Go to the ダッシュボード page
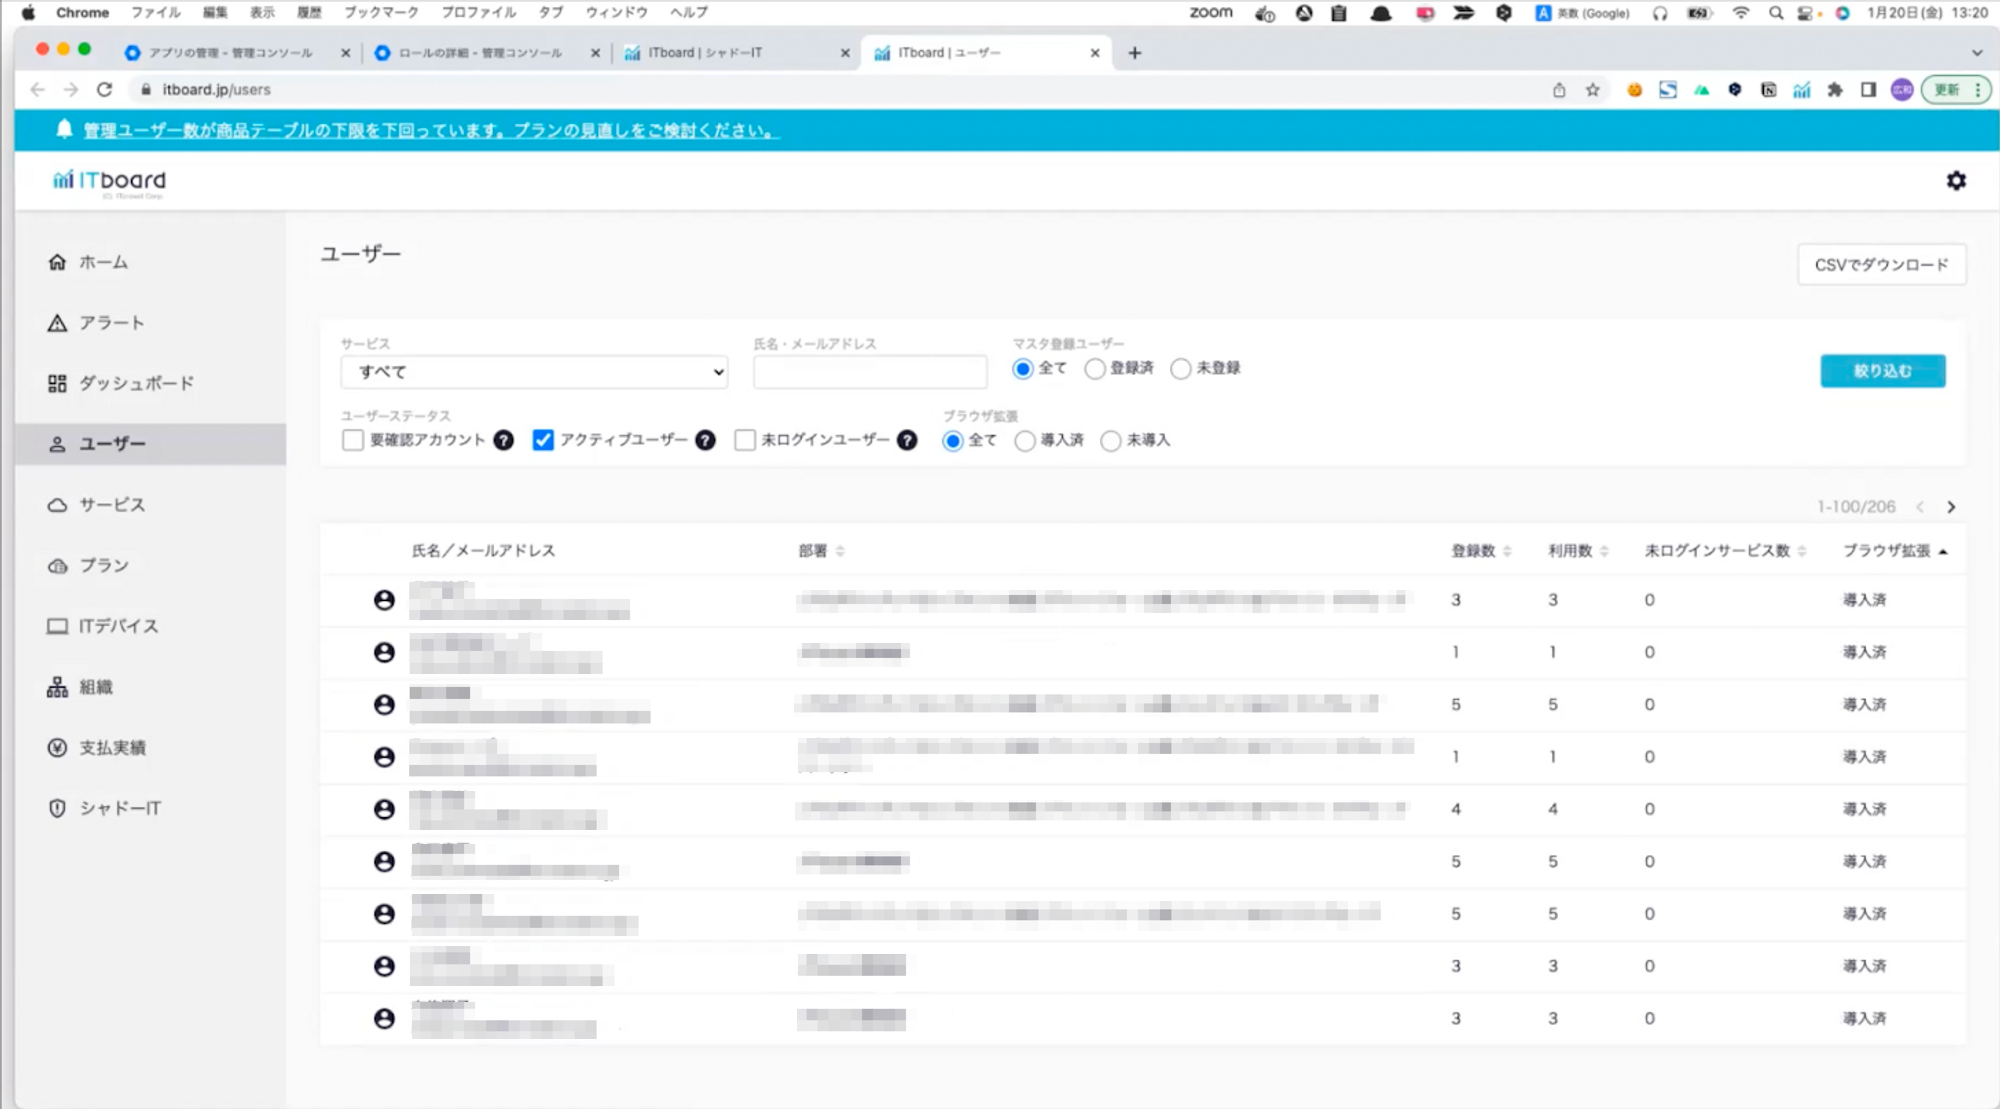The height and width of the screenshot is (1109, 2000). [x=136, y=383]
